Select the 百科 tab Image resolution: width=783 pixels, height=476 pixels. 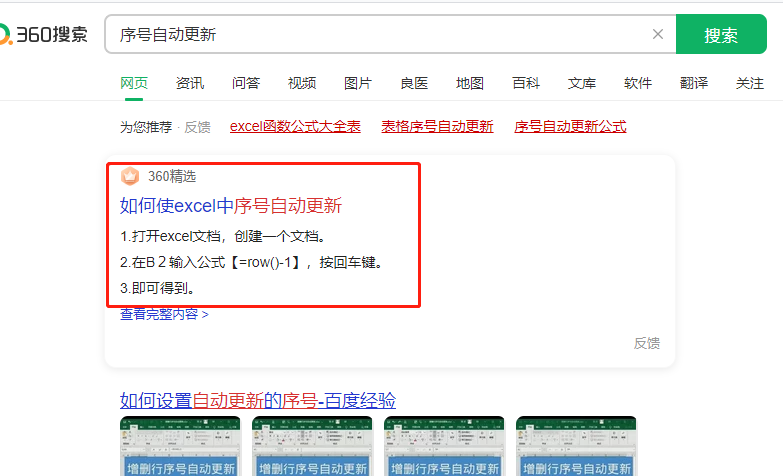click(526, 83)
